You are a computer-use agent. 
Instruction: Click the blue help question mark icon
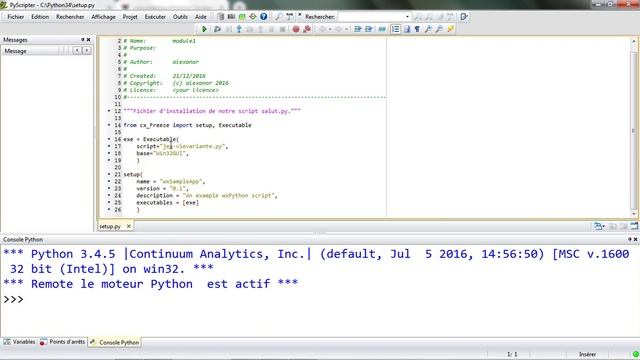tap(264, 17)
